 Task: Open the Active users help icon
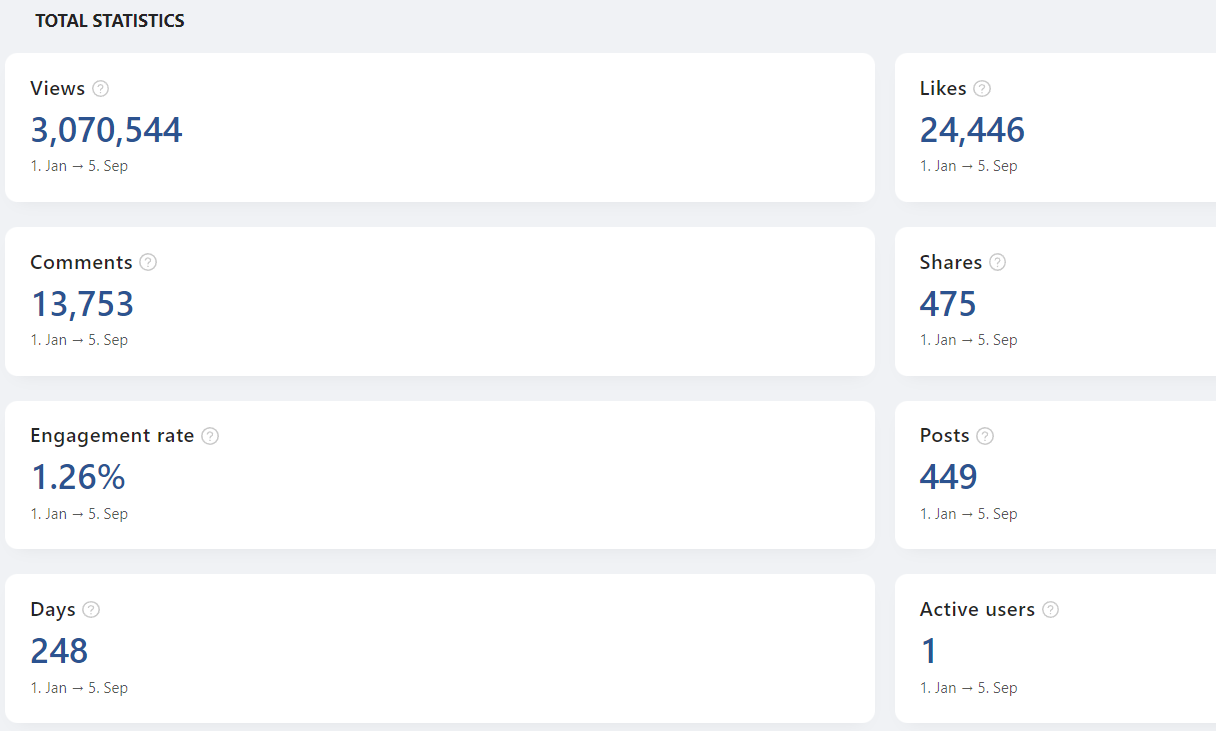[x=1050, y=610]
